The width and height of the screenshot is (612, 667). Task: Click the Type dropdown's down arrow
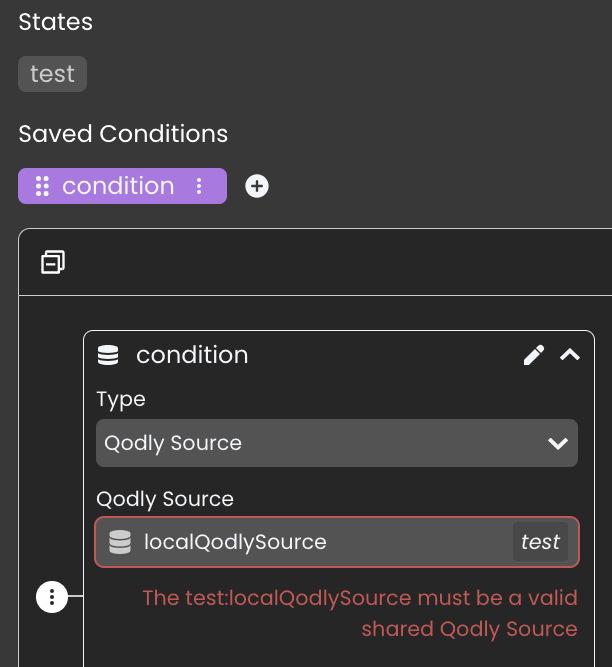coord(558,444)
